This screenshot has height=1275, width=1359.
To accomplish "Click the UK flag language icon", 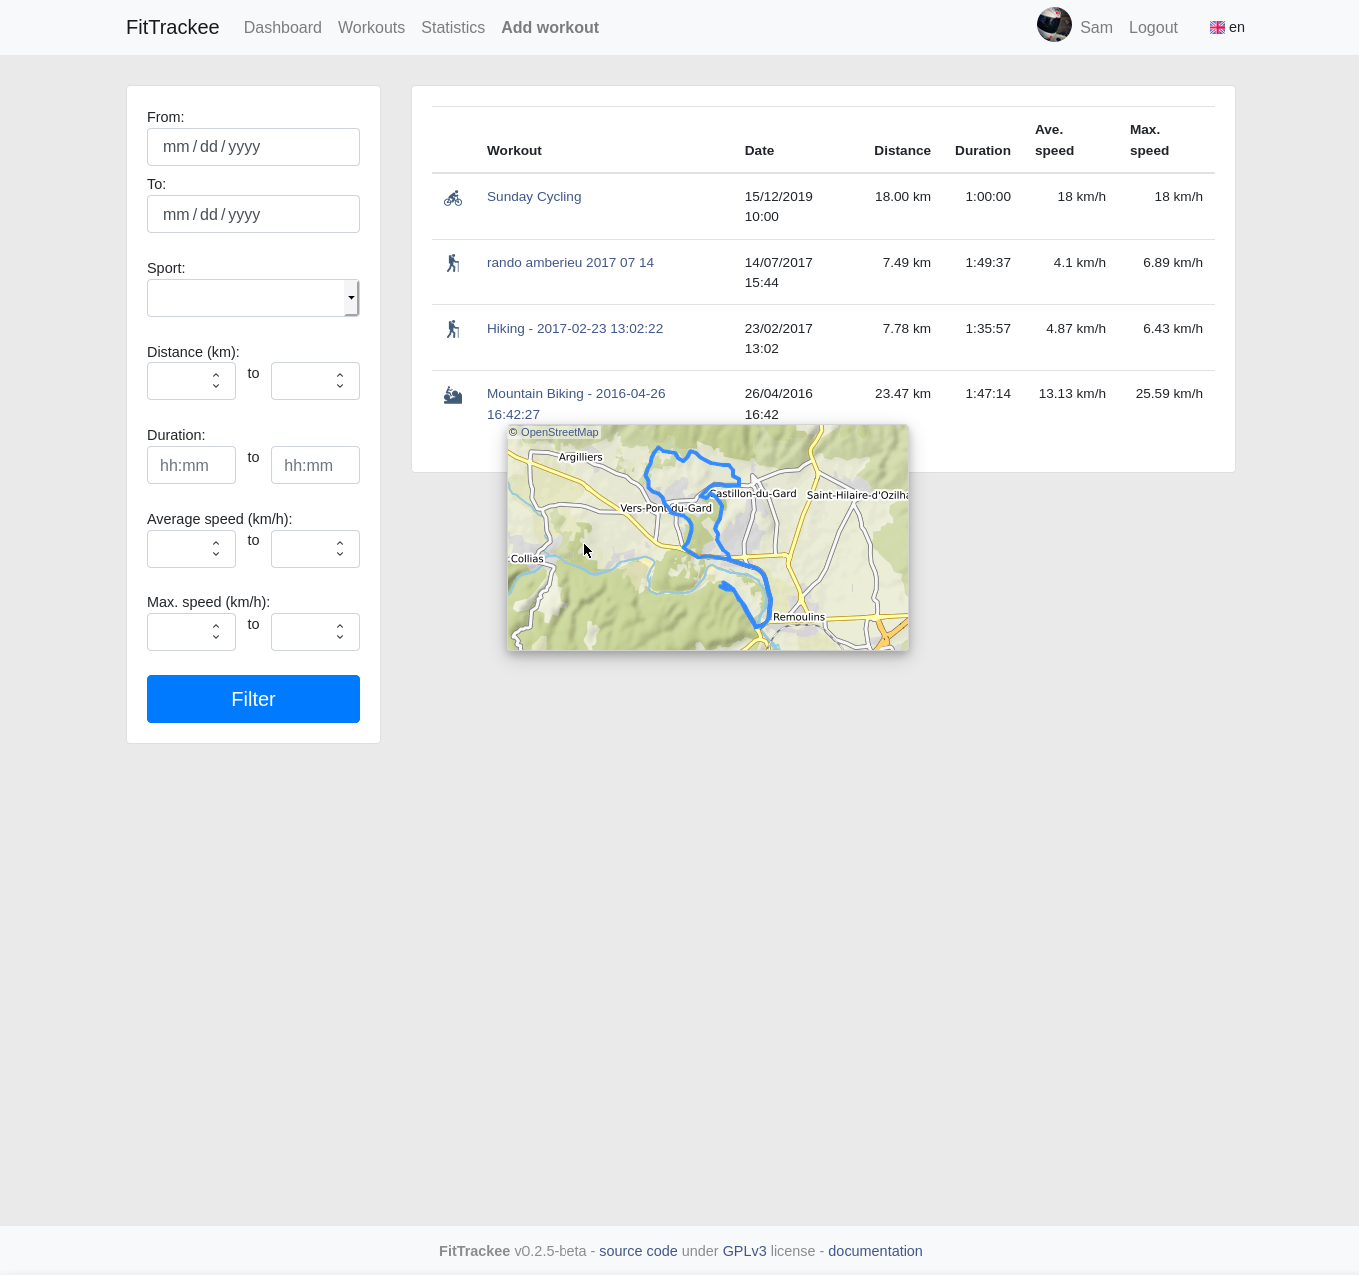I will pos(1217,28).
